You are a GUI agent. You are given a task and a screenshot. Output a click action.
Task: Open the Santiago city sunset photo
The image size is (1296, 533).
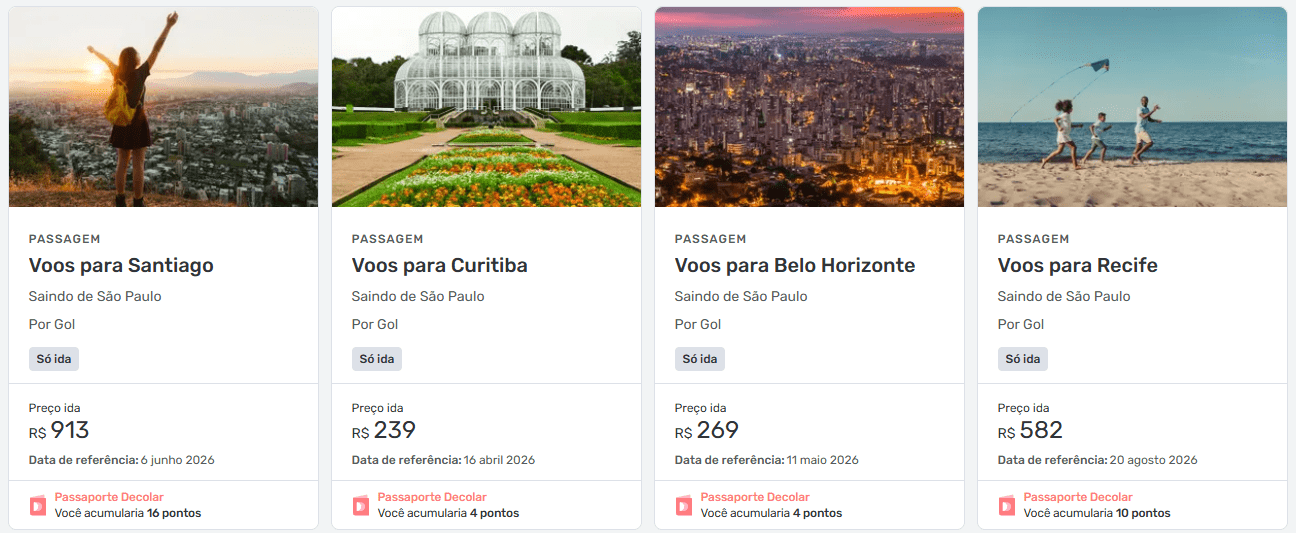tap(163, 107)
